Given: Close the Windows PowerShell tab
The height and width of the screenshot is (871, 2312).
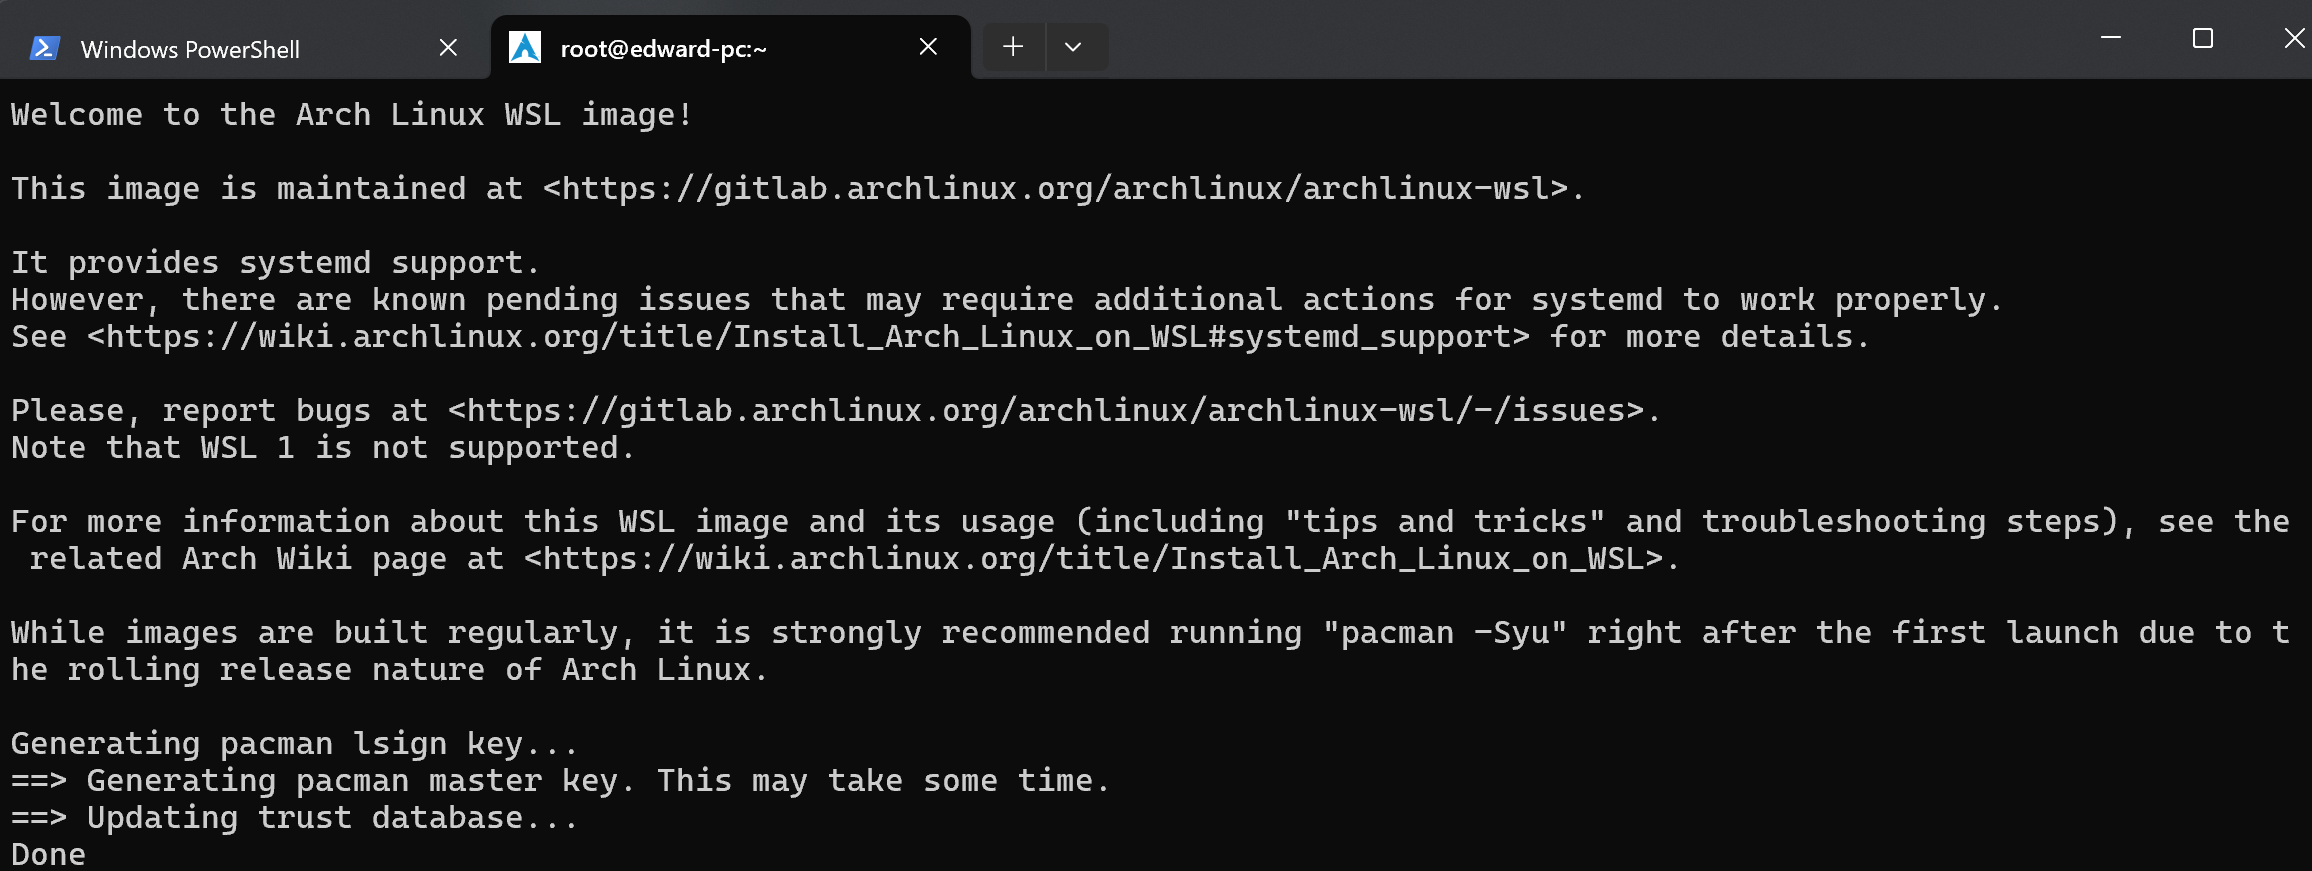Looking at the screenshot, I should (448, 47).
